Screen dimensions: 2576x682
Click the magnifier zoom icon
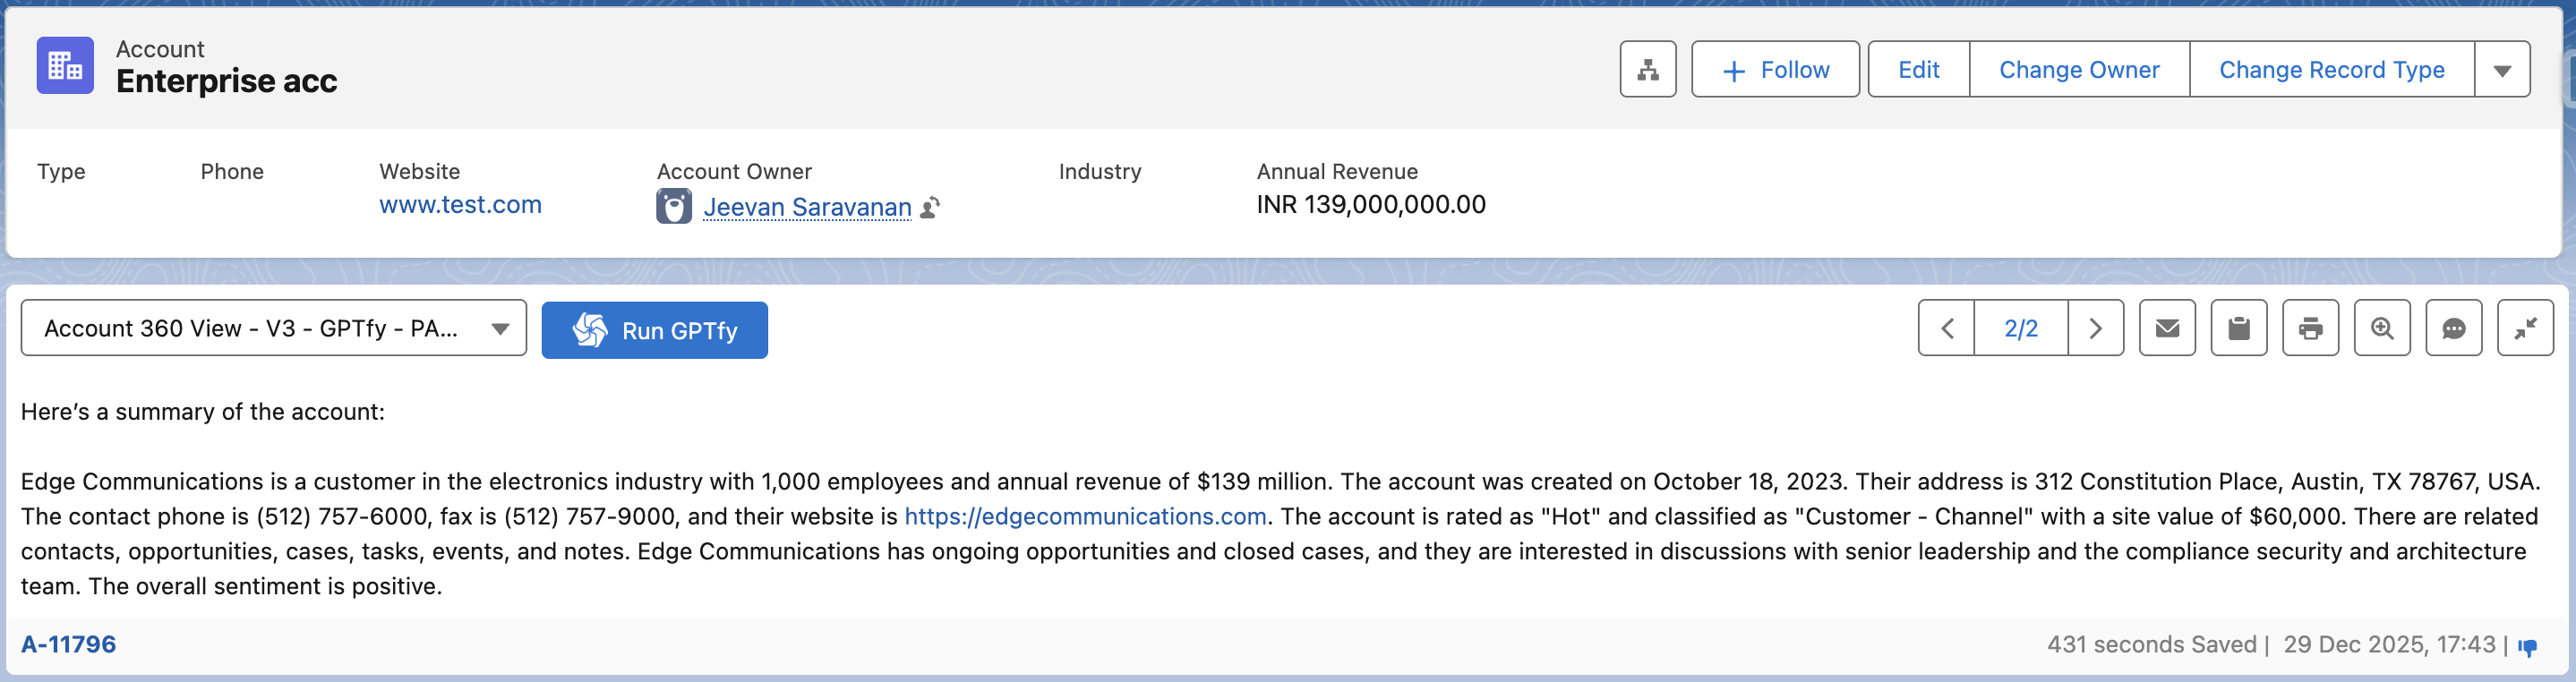(x=2382, y=328)
